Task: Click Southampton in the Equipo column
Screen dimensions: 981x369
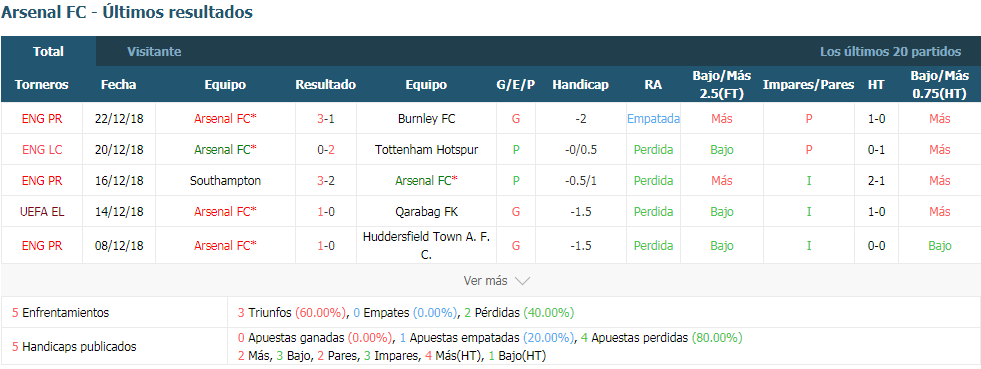Action: tap(225, 181)
